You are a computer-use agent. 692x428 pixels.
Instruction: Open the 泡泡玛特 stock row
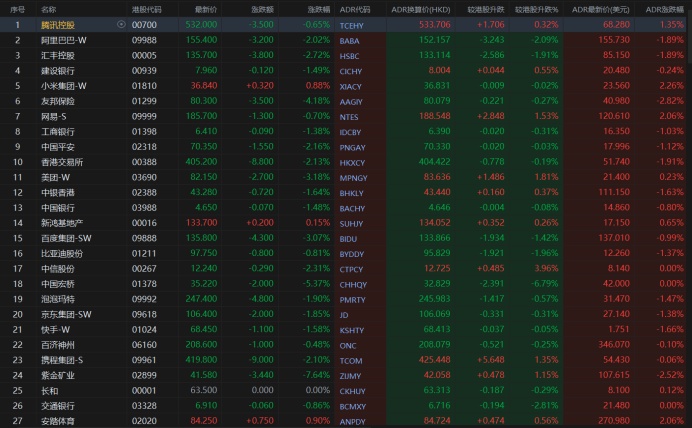tap(57, 299)
